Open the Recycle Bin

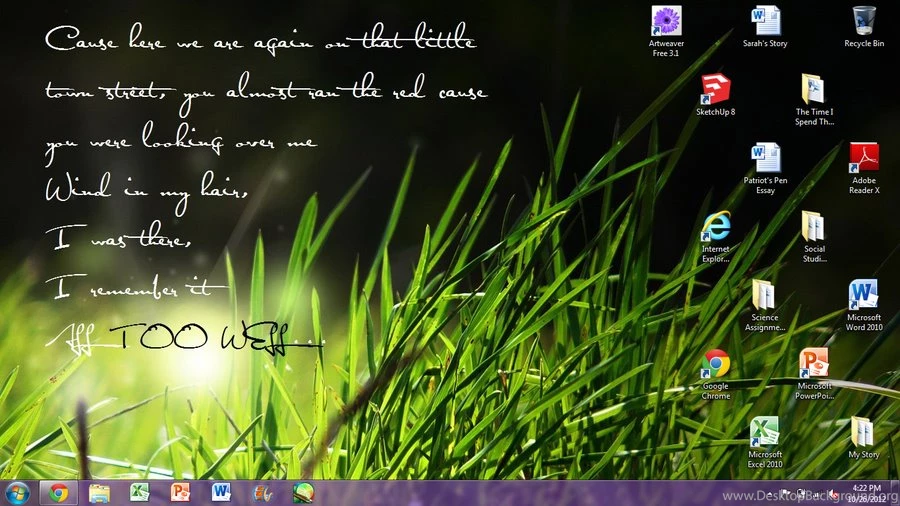point(864,21)
